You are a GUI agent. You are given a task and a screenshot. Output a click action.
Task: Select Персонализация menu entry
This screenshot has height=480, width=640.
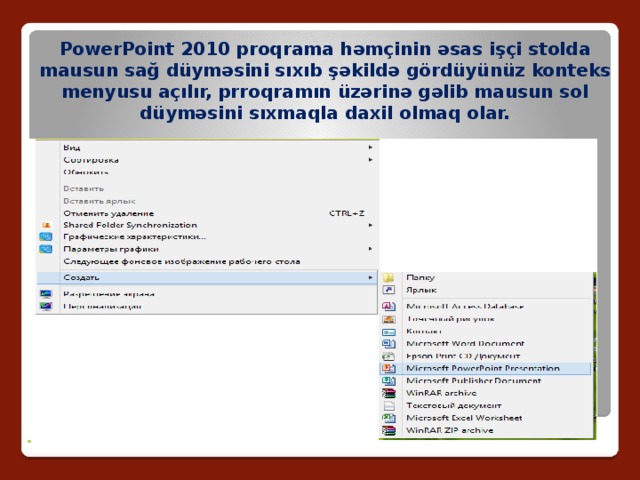click(207, 306)
